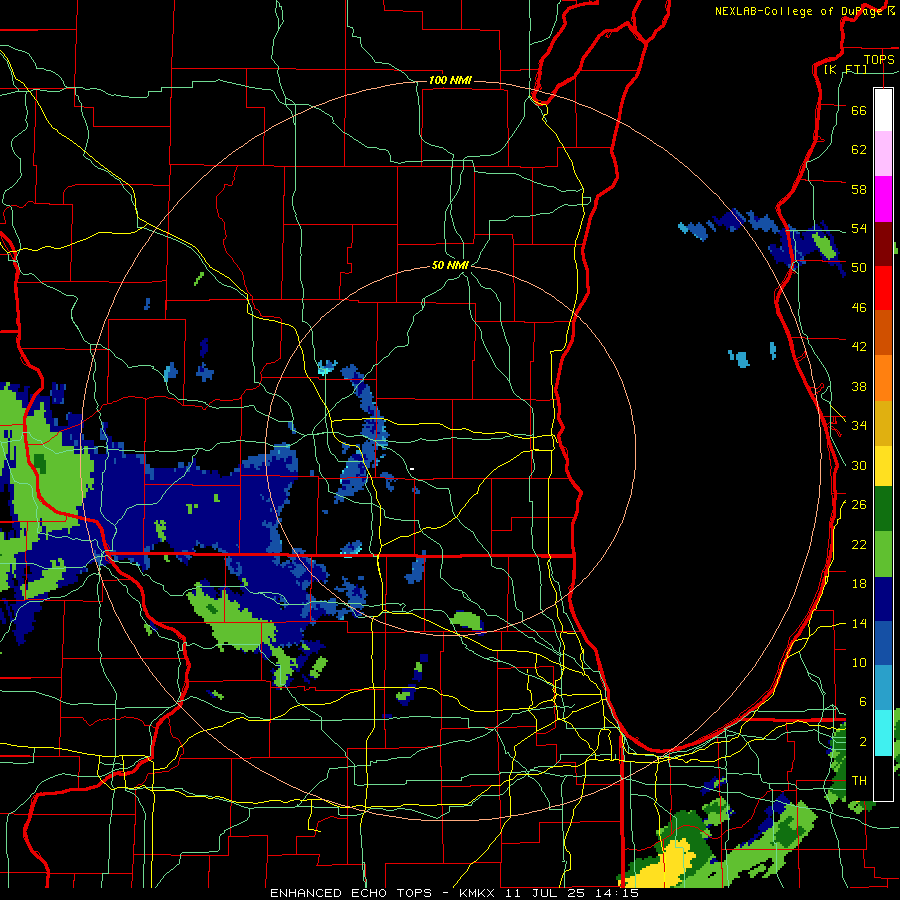This screenshot has height=900, width=900.
Task: Click the 22 label on the color scale
Action: coord(859,545)
